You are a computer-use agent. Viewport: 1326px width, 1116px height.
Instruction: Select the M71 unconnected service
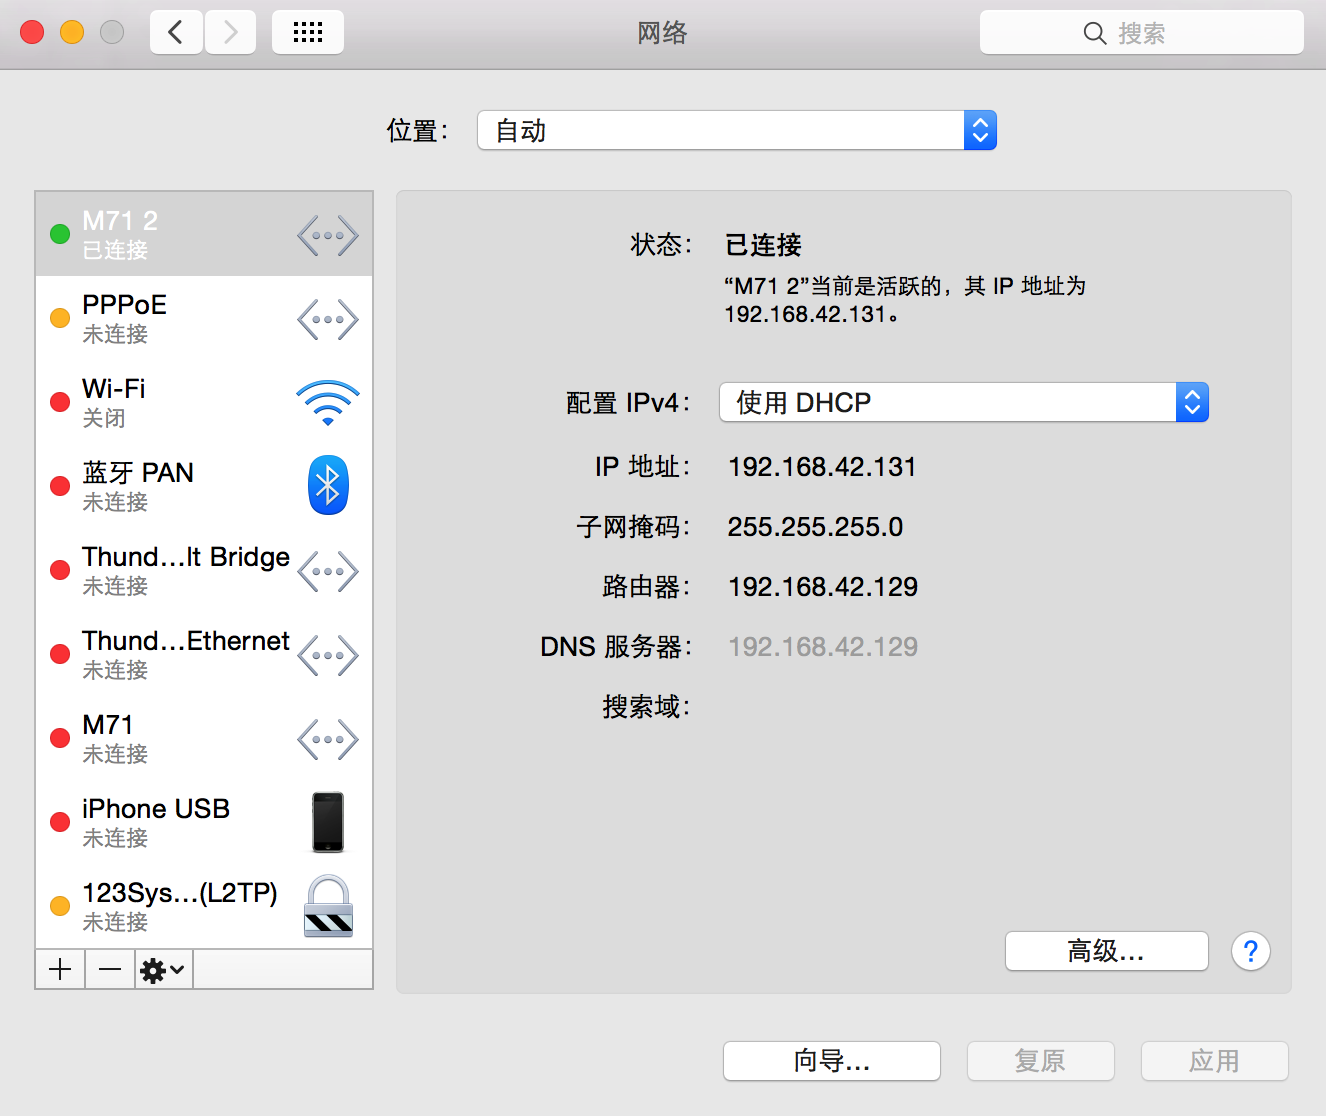click(x=204, y=738)
